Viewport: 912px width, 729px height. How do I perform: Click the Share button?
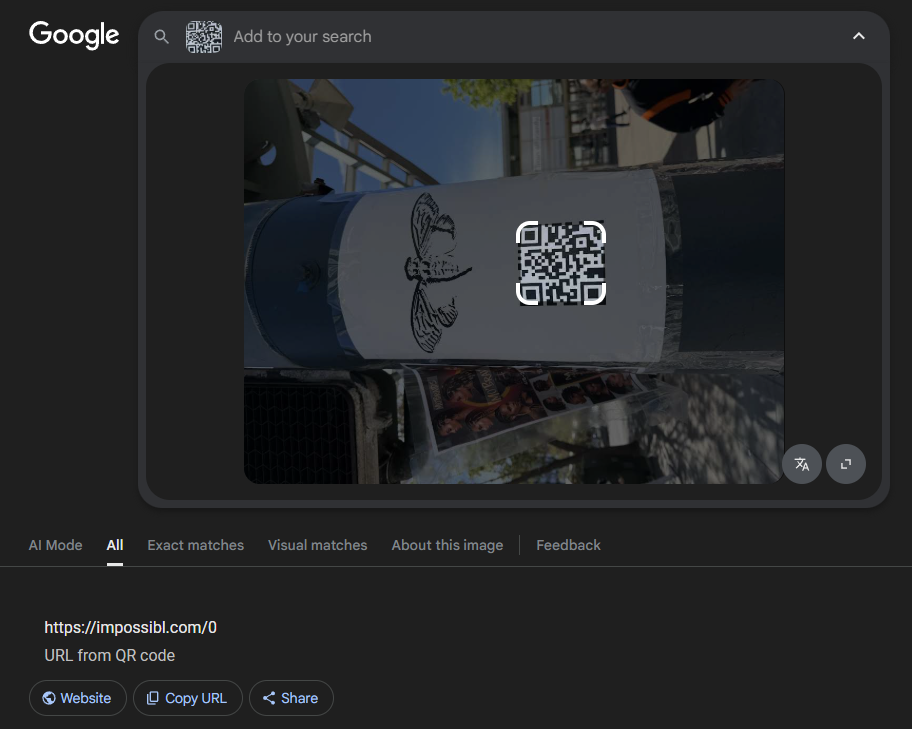[x=291, y=698]
